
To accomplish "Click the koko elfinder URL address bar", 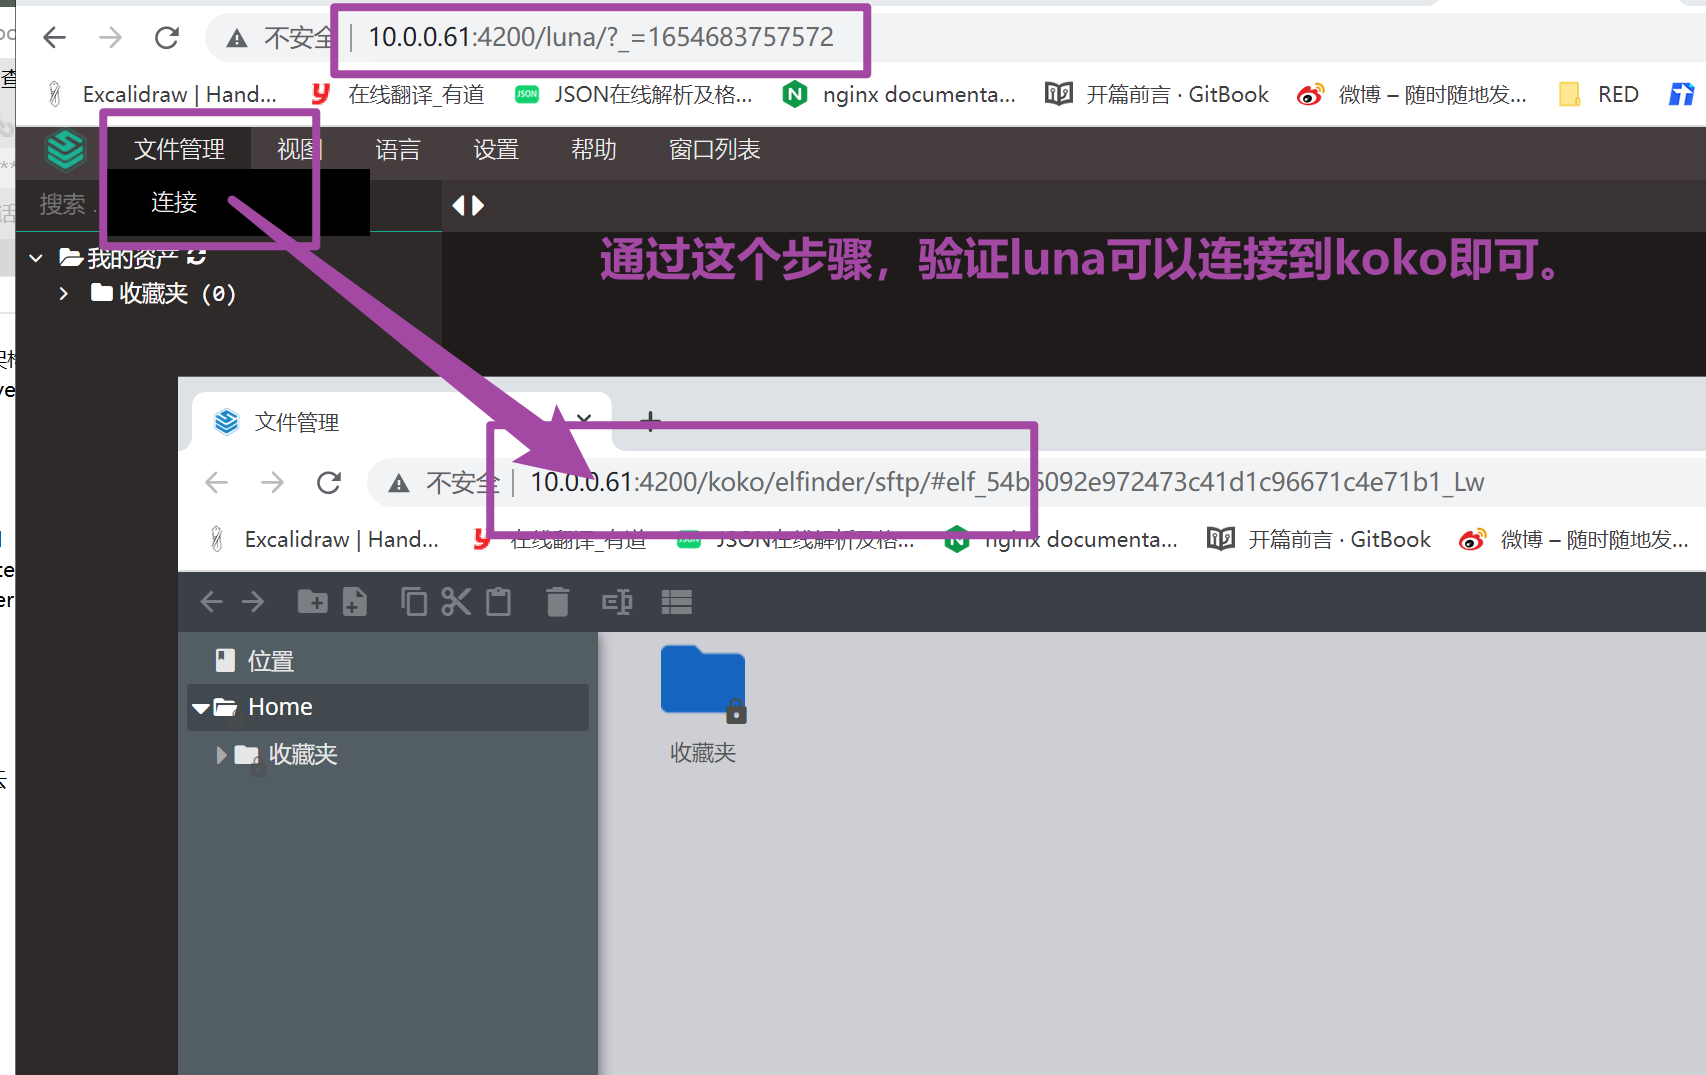I will tap(1007, 482).
